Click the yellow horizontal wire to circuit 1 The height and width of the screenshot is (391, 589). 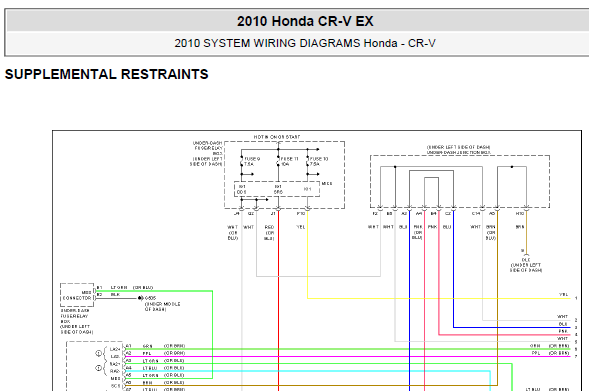click(x=439, y=299)
